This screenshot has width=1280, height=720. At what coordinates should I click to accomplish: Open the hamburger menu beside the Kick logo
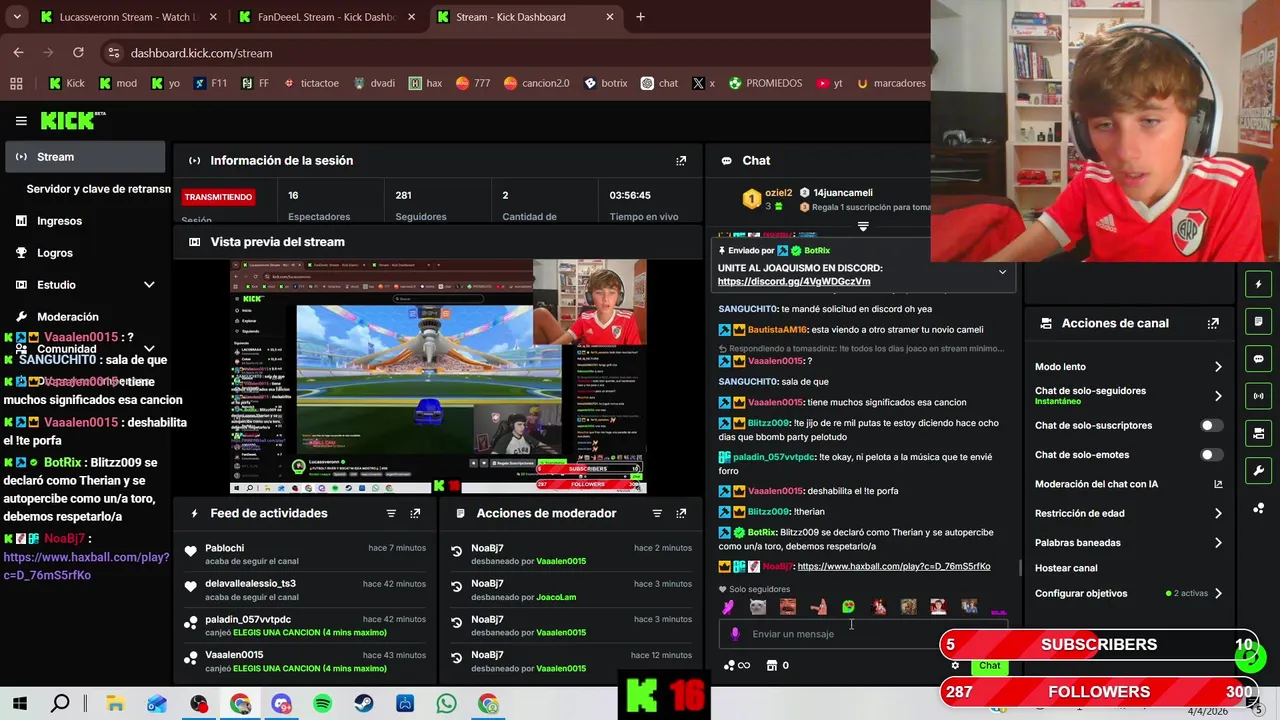21,121
